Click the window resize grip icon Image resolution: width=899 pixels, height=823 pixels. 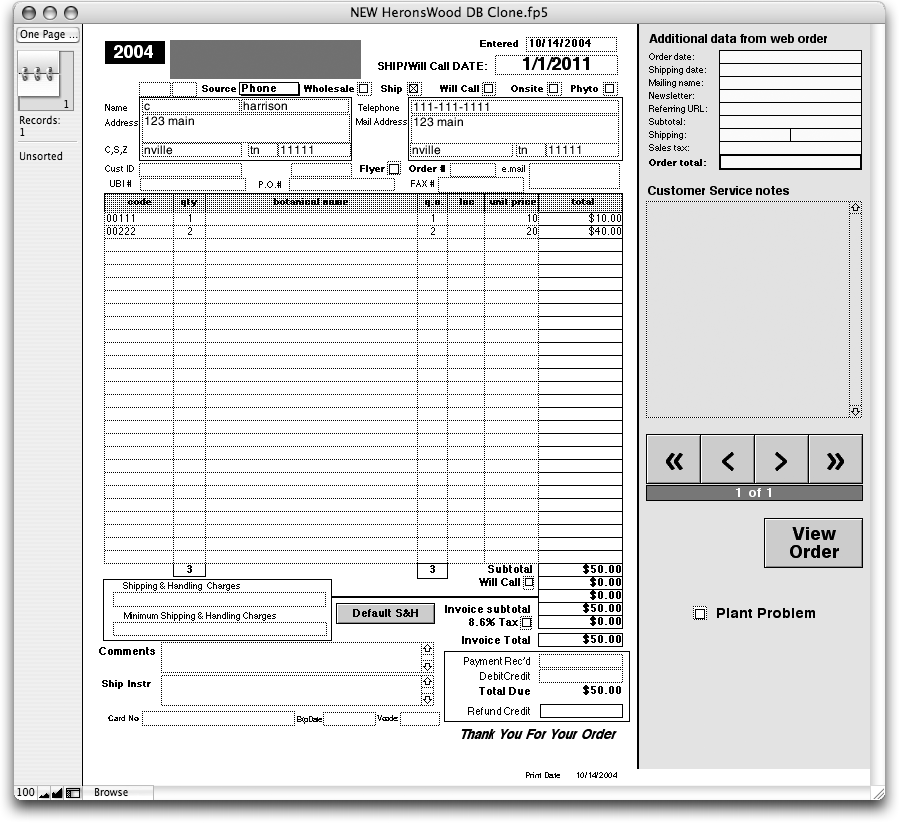coord(878,793)
